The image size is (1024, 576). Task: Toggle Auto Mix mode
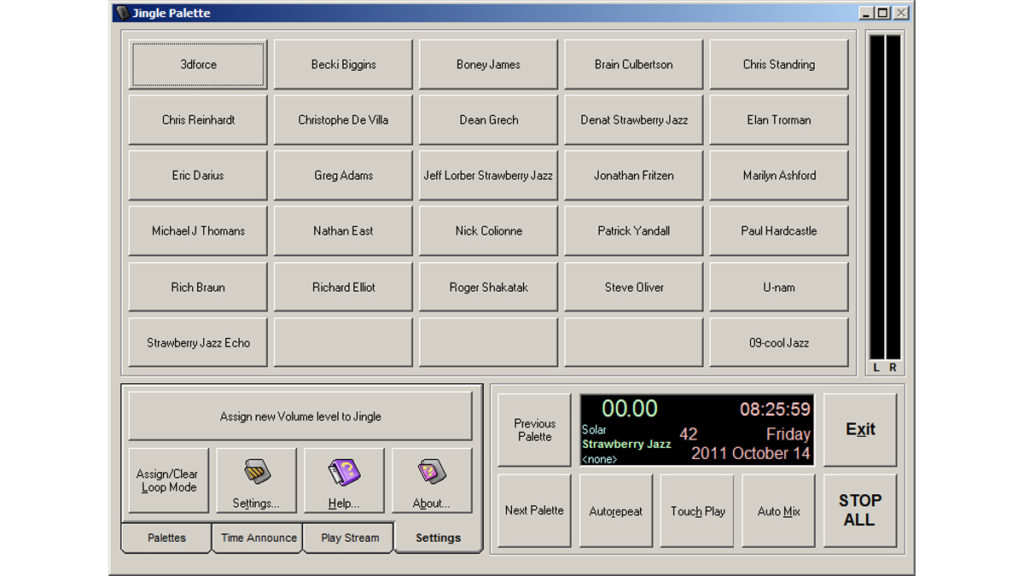coord(778,511)
